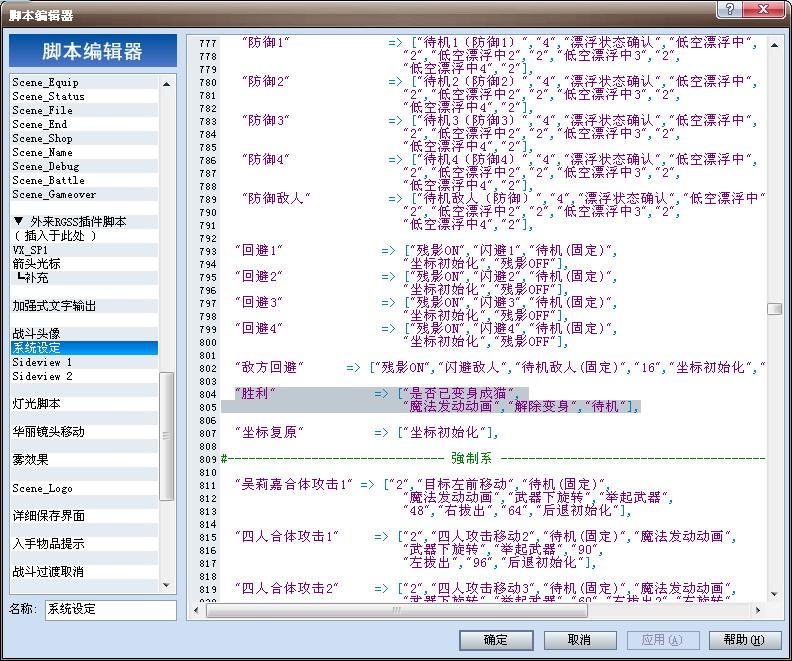Select Scene_Shop script entry
Image resolution: width=792 pixels, height=661 pixels.
[x=84, y=138]
